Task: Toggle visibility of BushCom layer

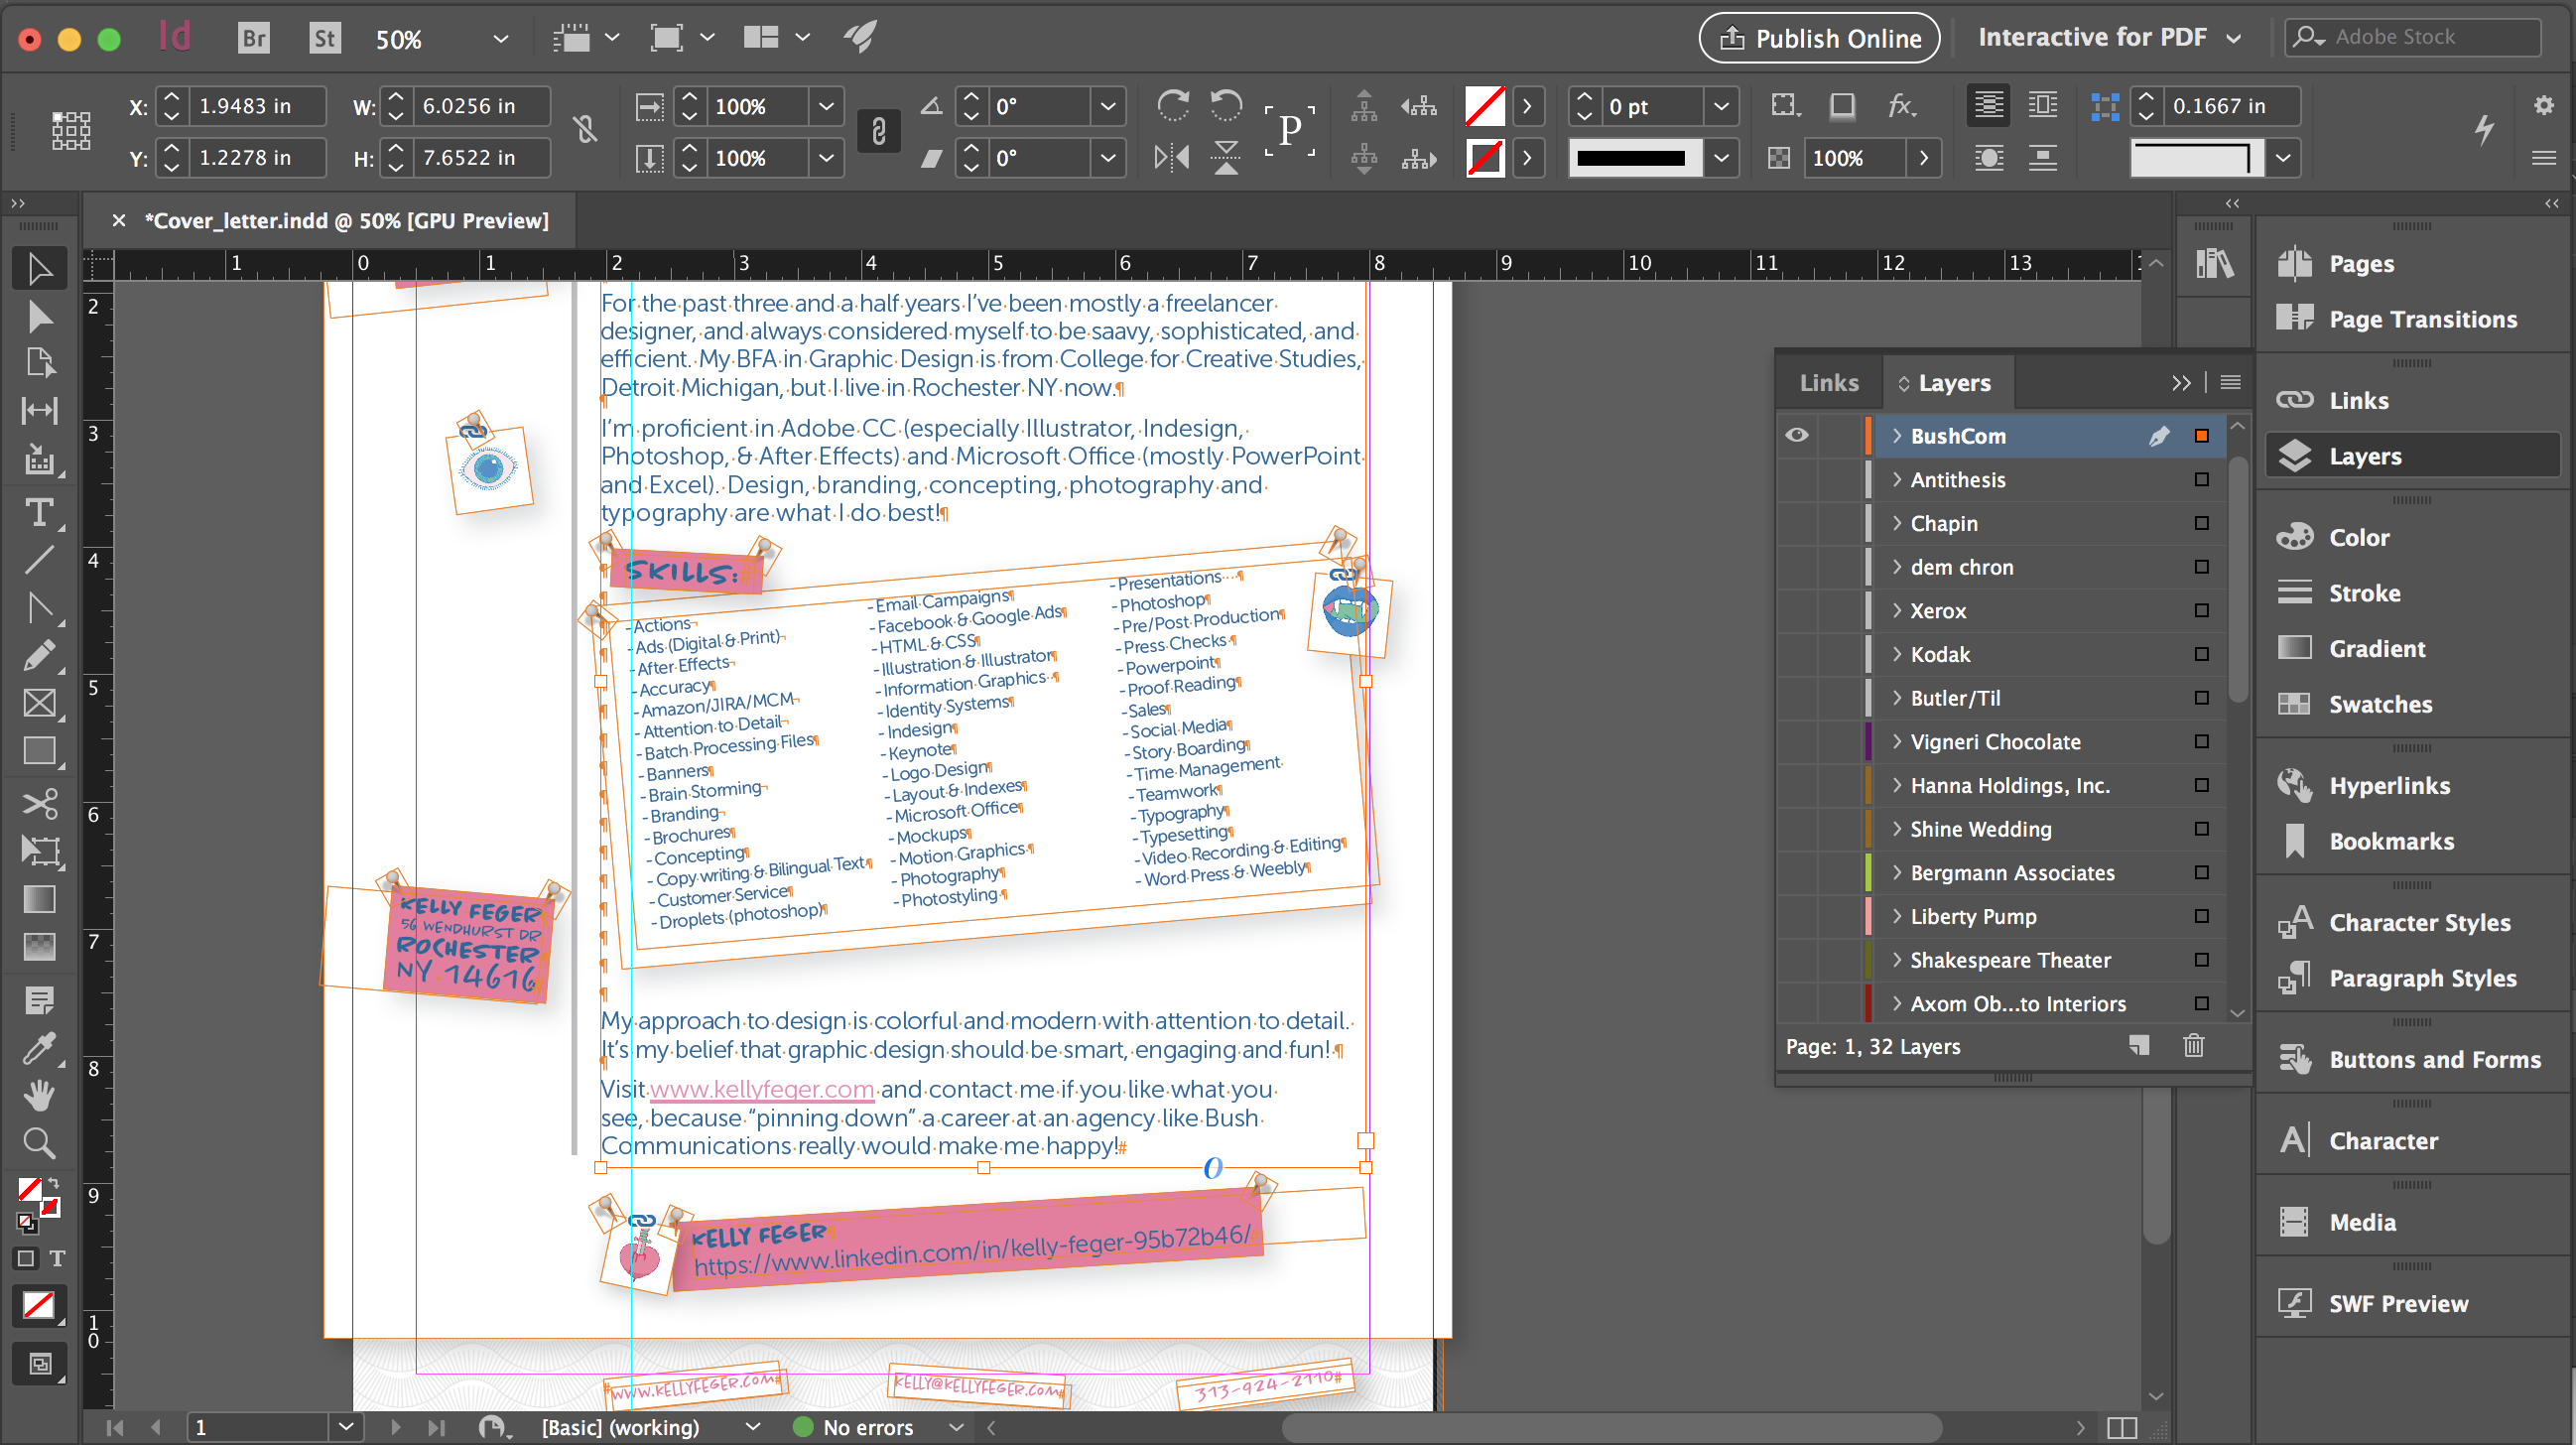Action: [1801, 435]
